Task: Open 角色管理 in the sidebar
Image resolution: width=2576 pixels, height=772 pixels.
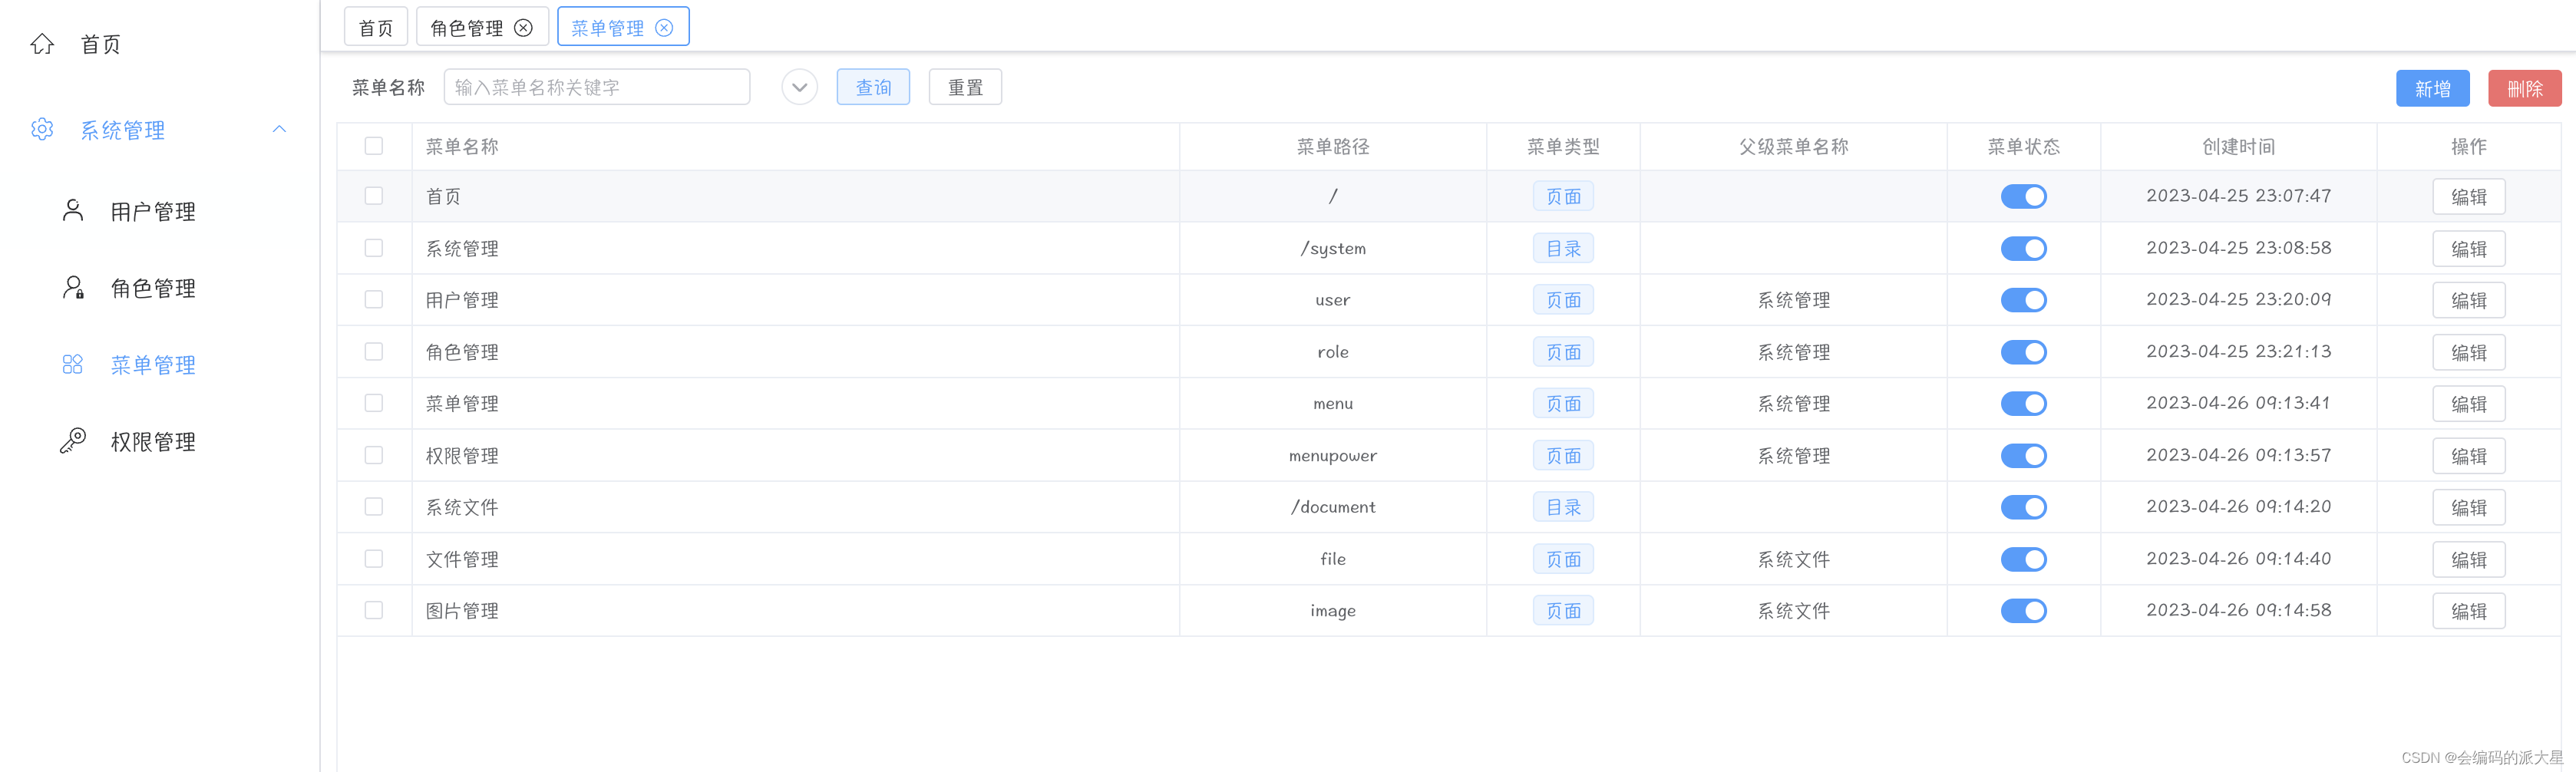Action: click(x=153, y=288)
